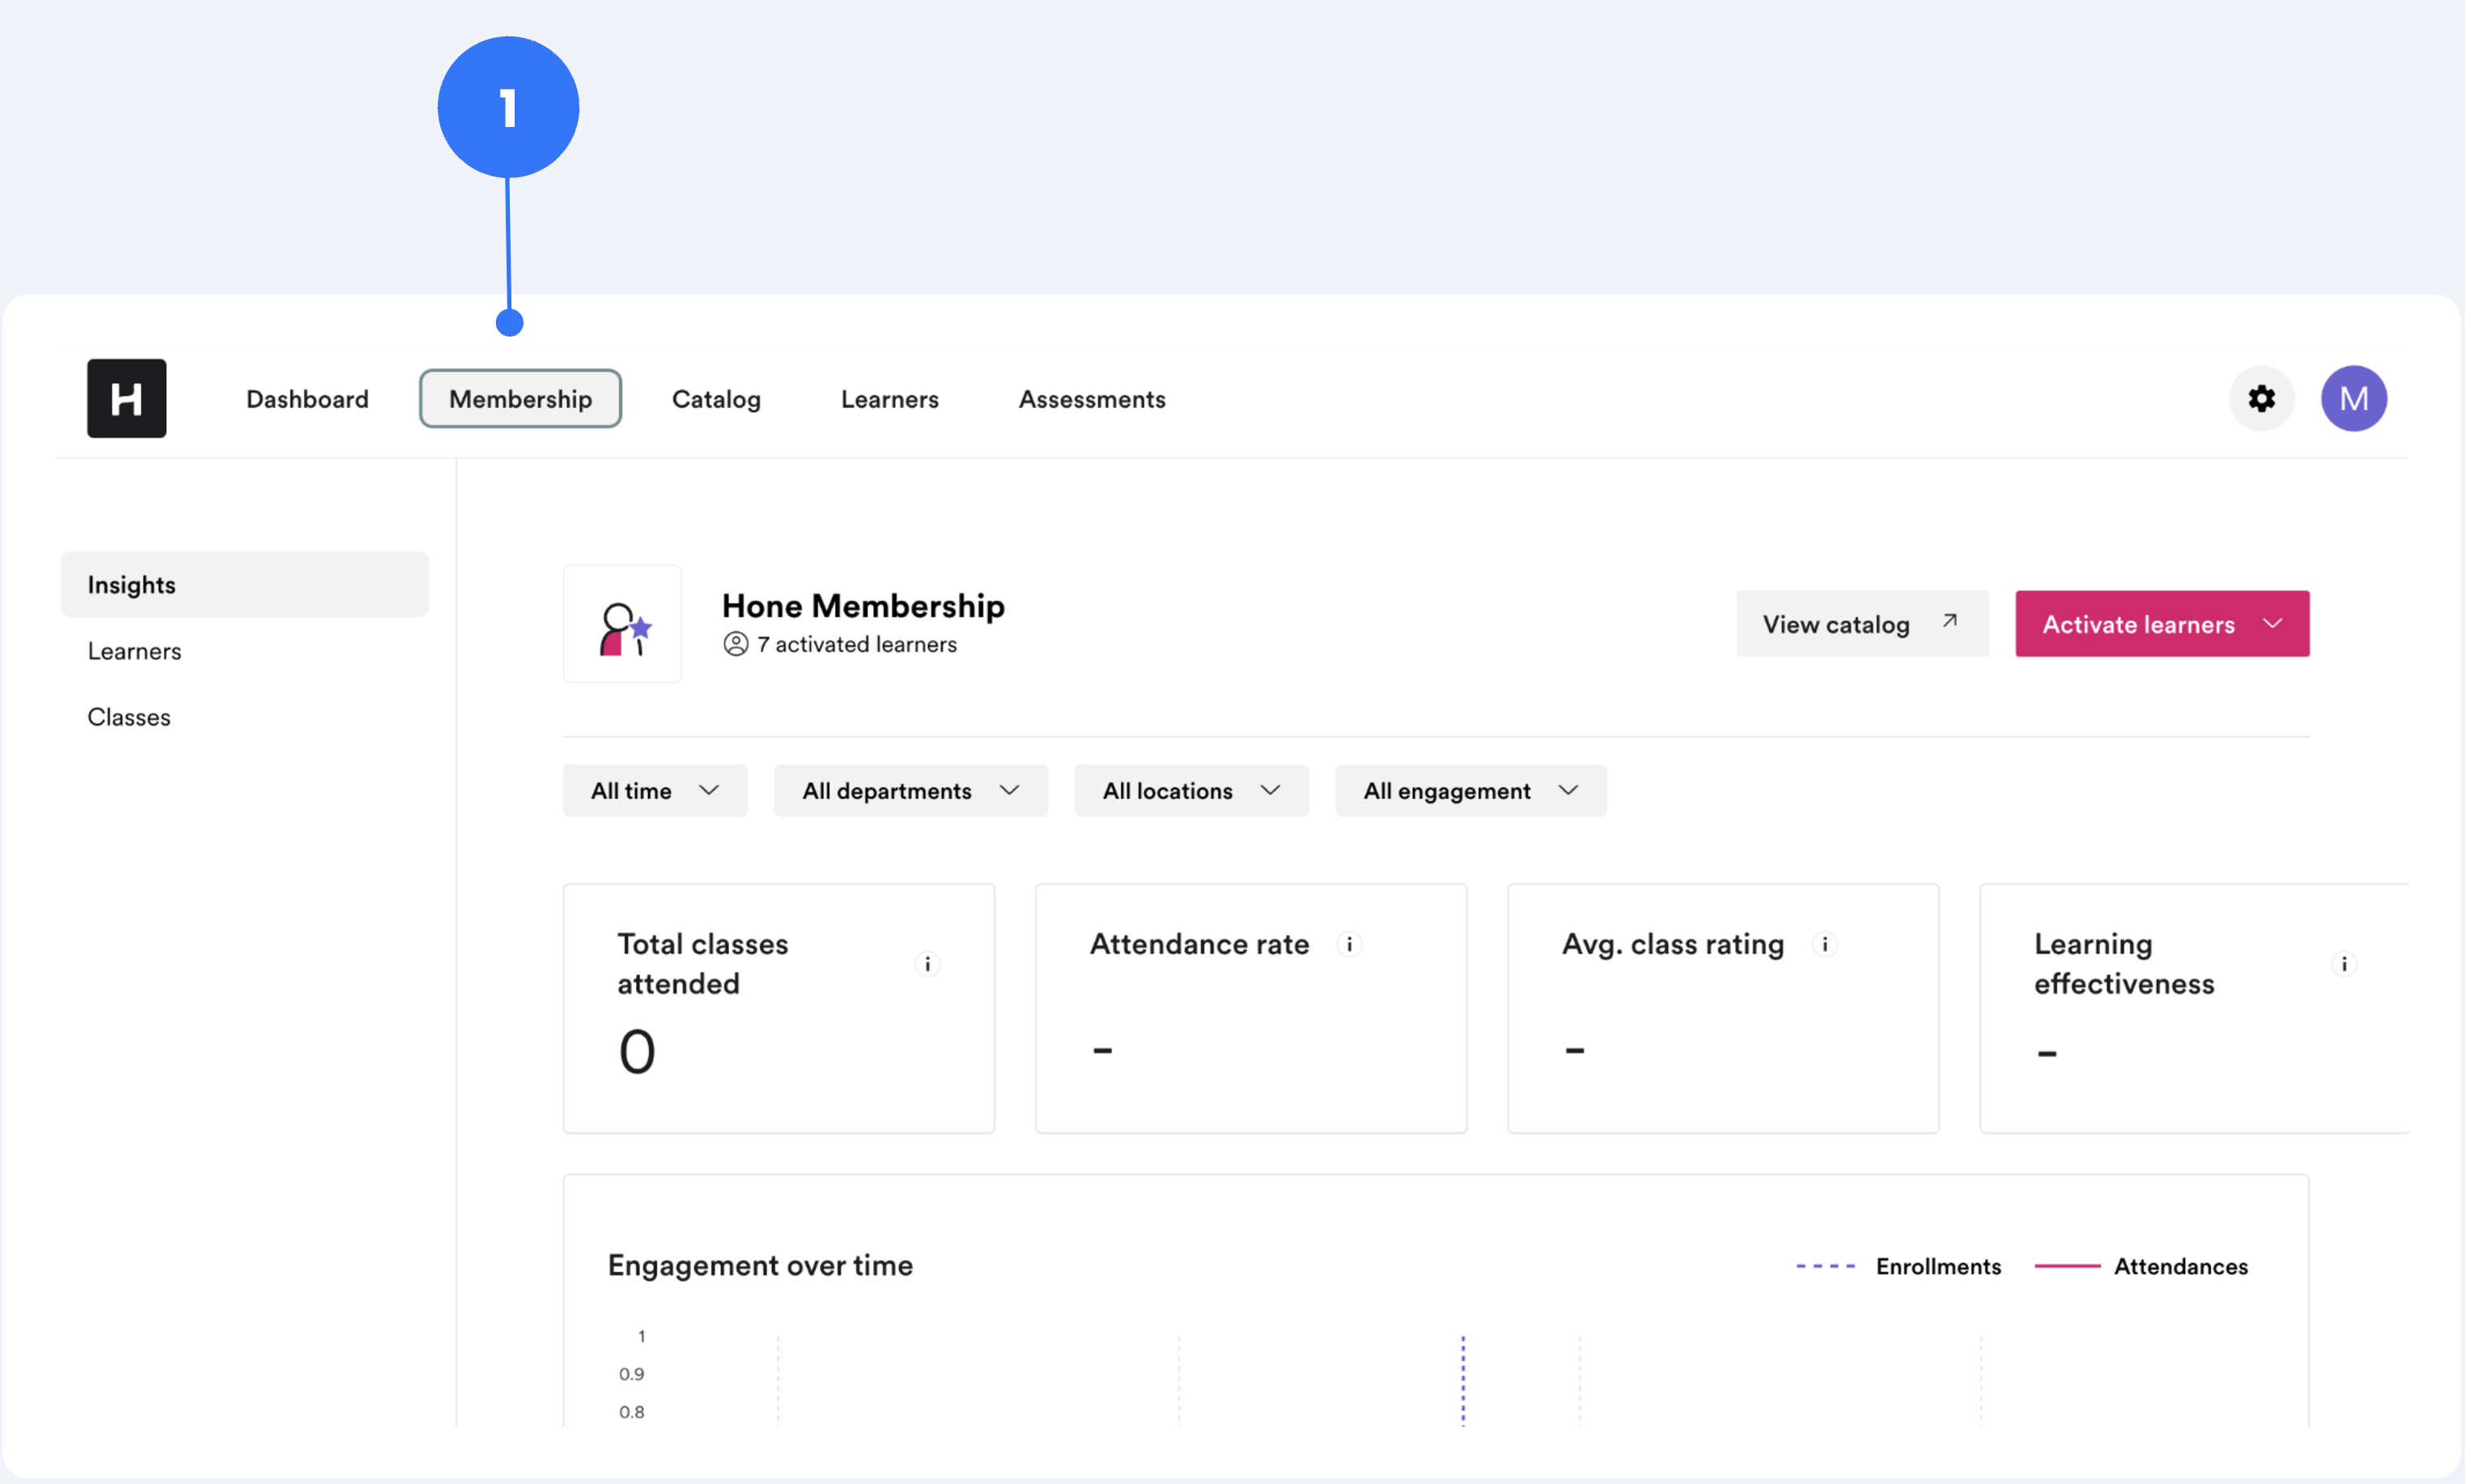Select Insights in the sidebar
Image resolution: width=2465 pixels, height=1484 pixels.
pyautogui.click(x=245, y=585)
